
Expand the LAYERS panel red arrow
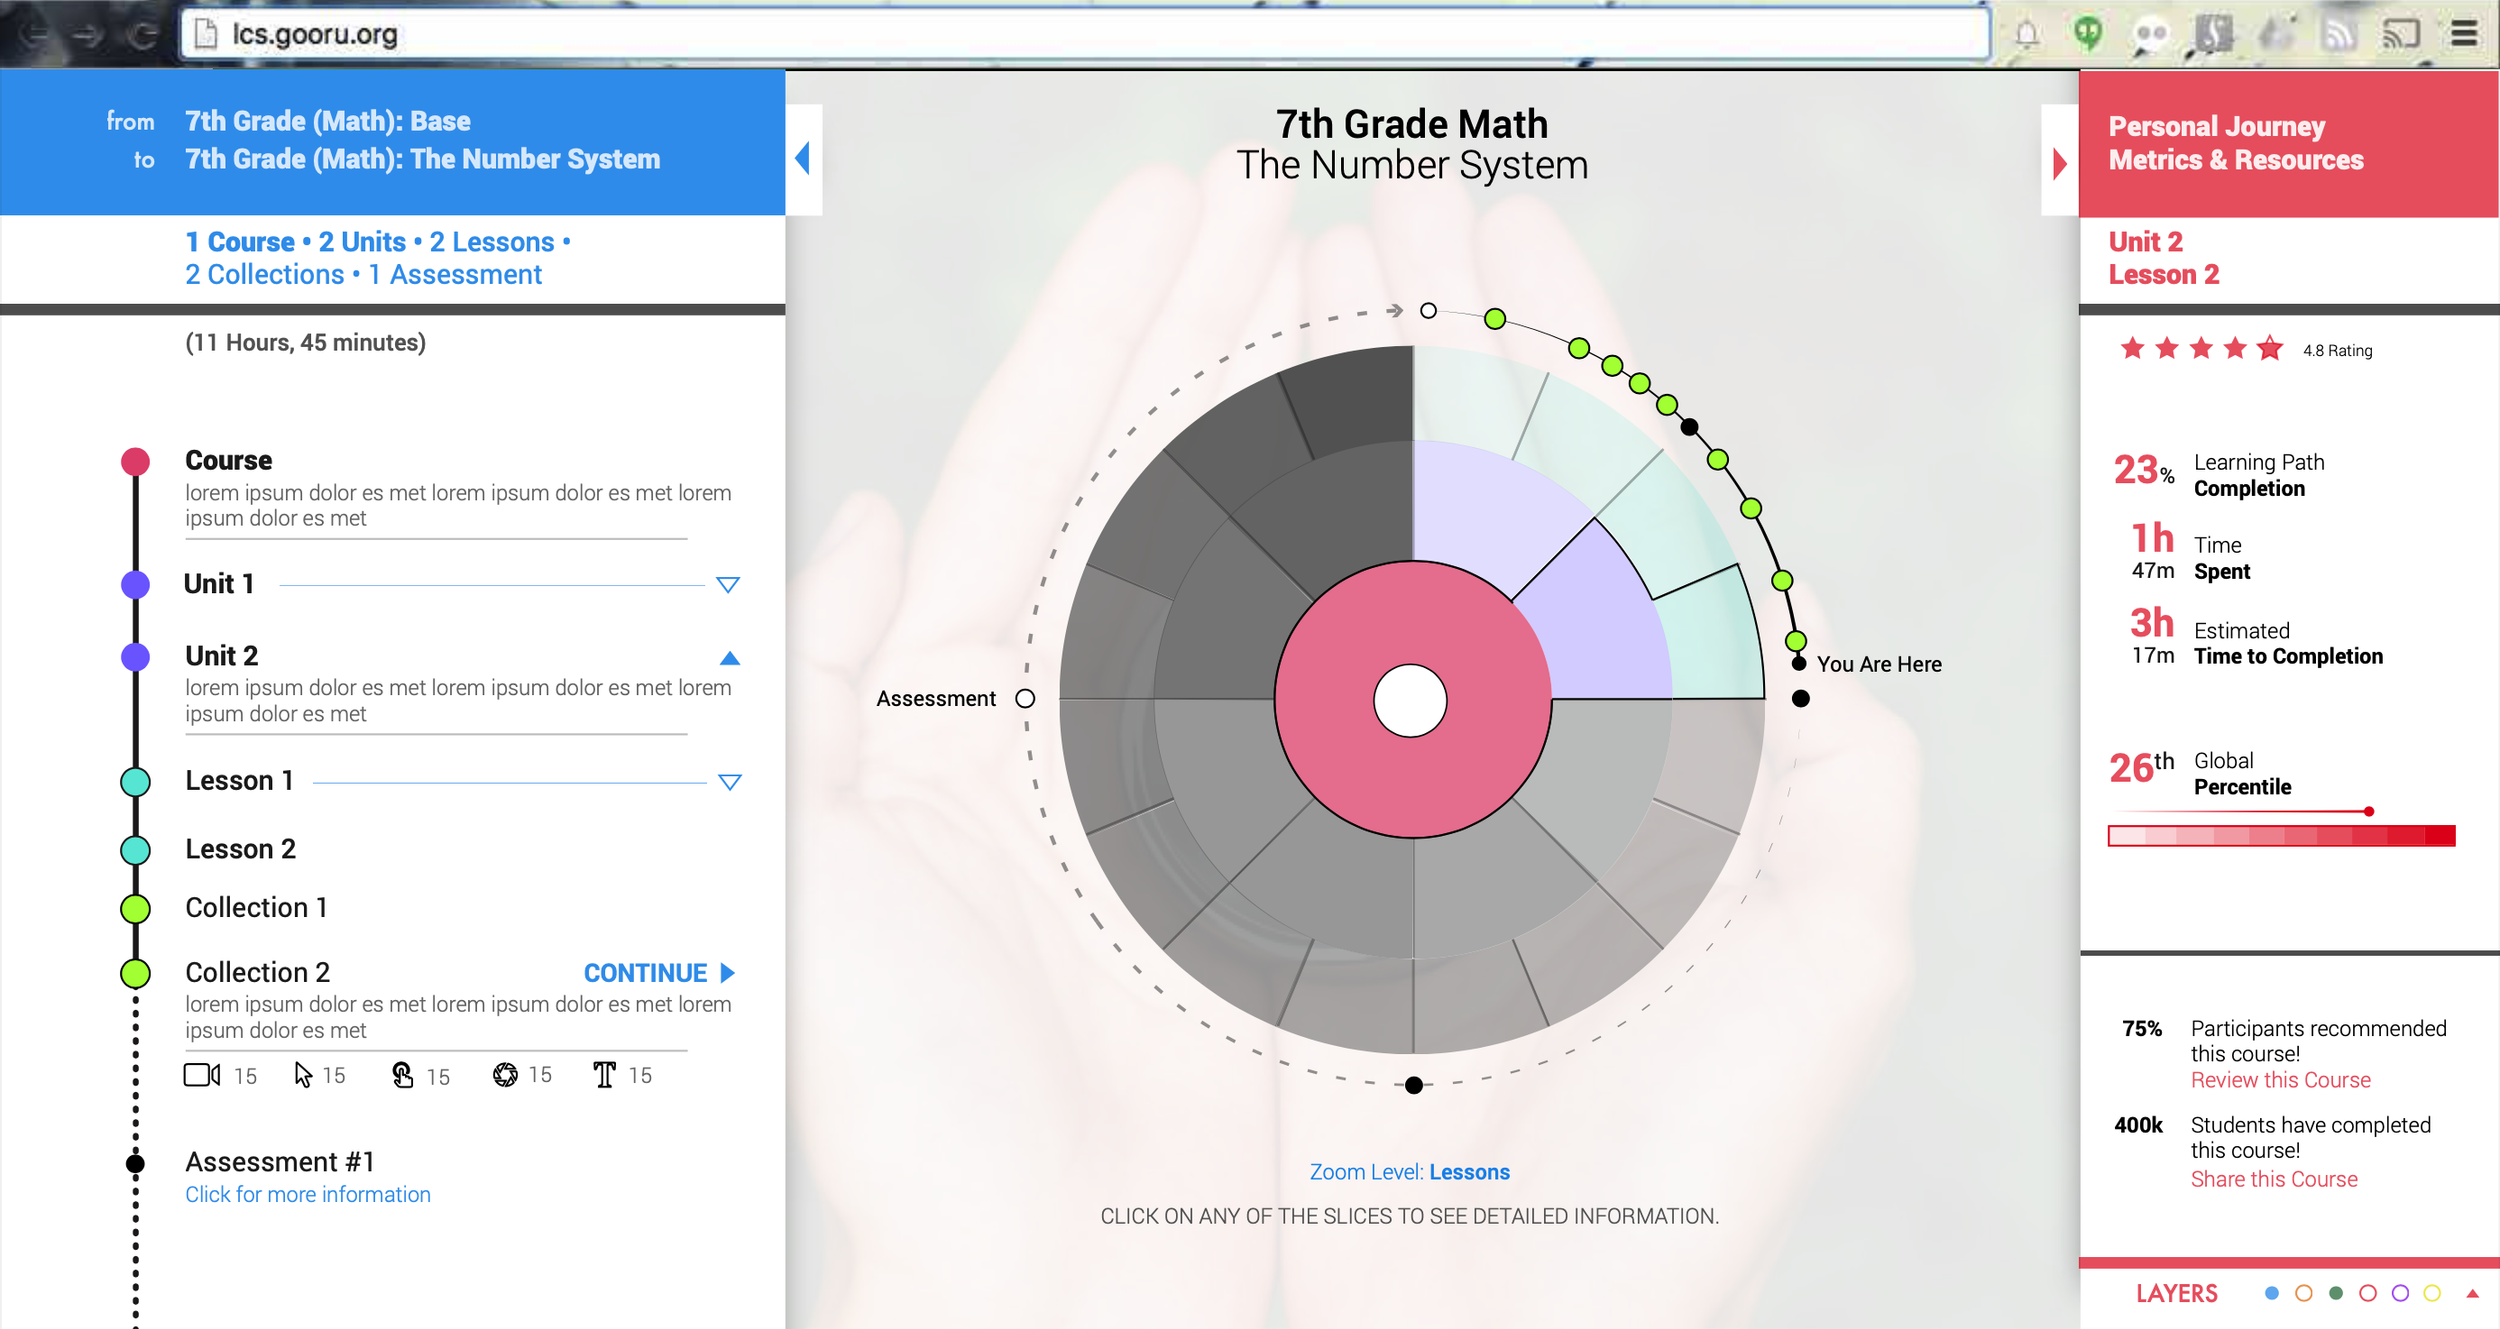(x=2472, y=1293)
